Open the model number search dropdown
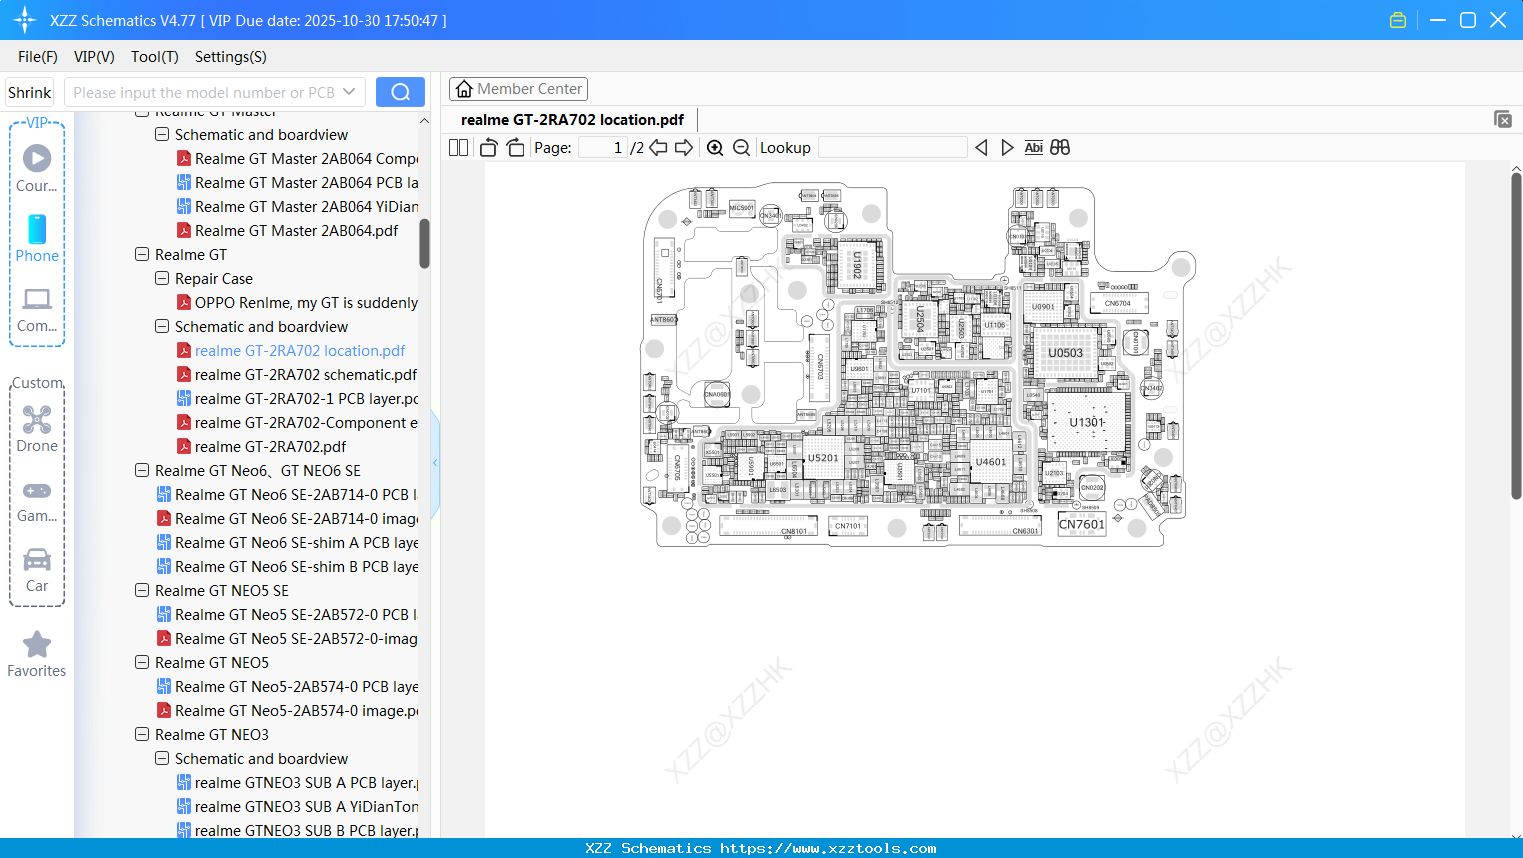Viewport: 1523px width, 858px height. (x=347, y=91)
